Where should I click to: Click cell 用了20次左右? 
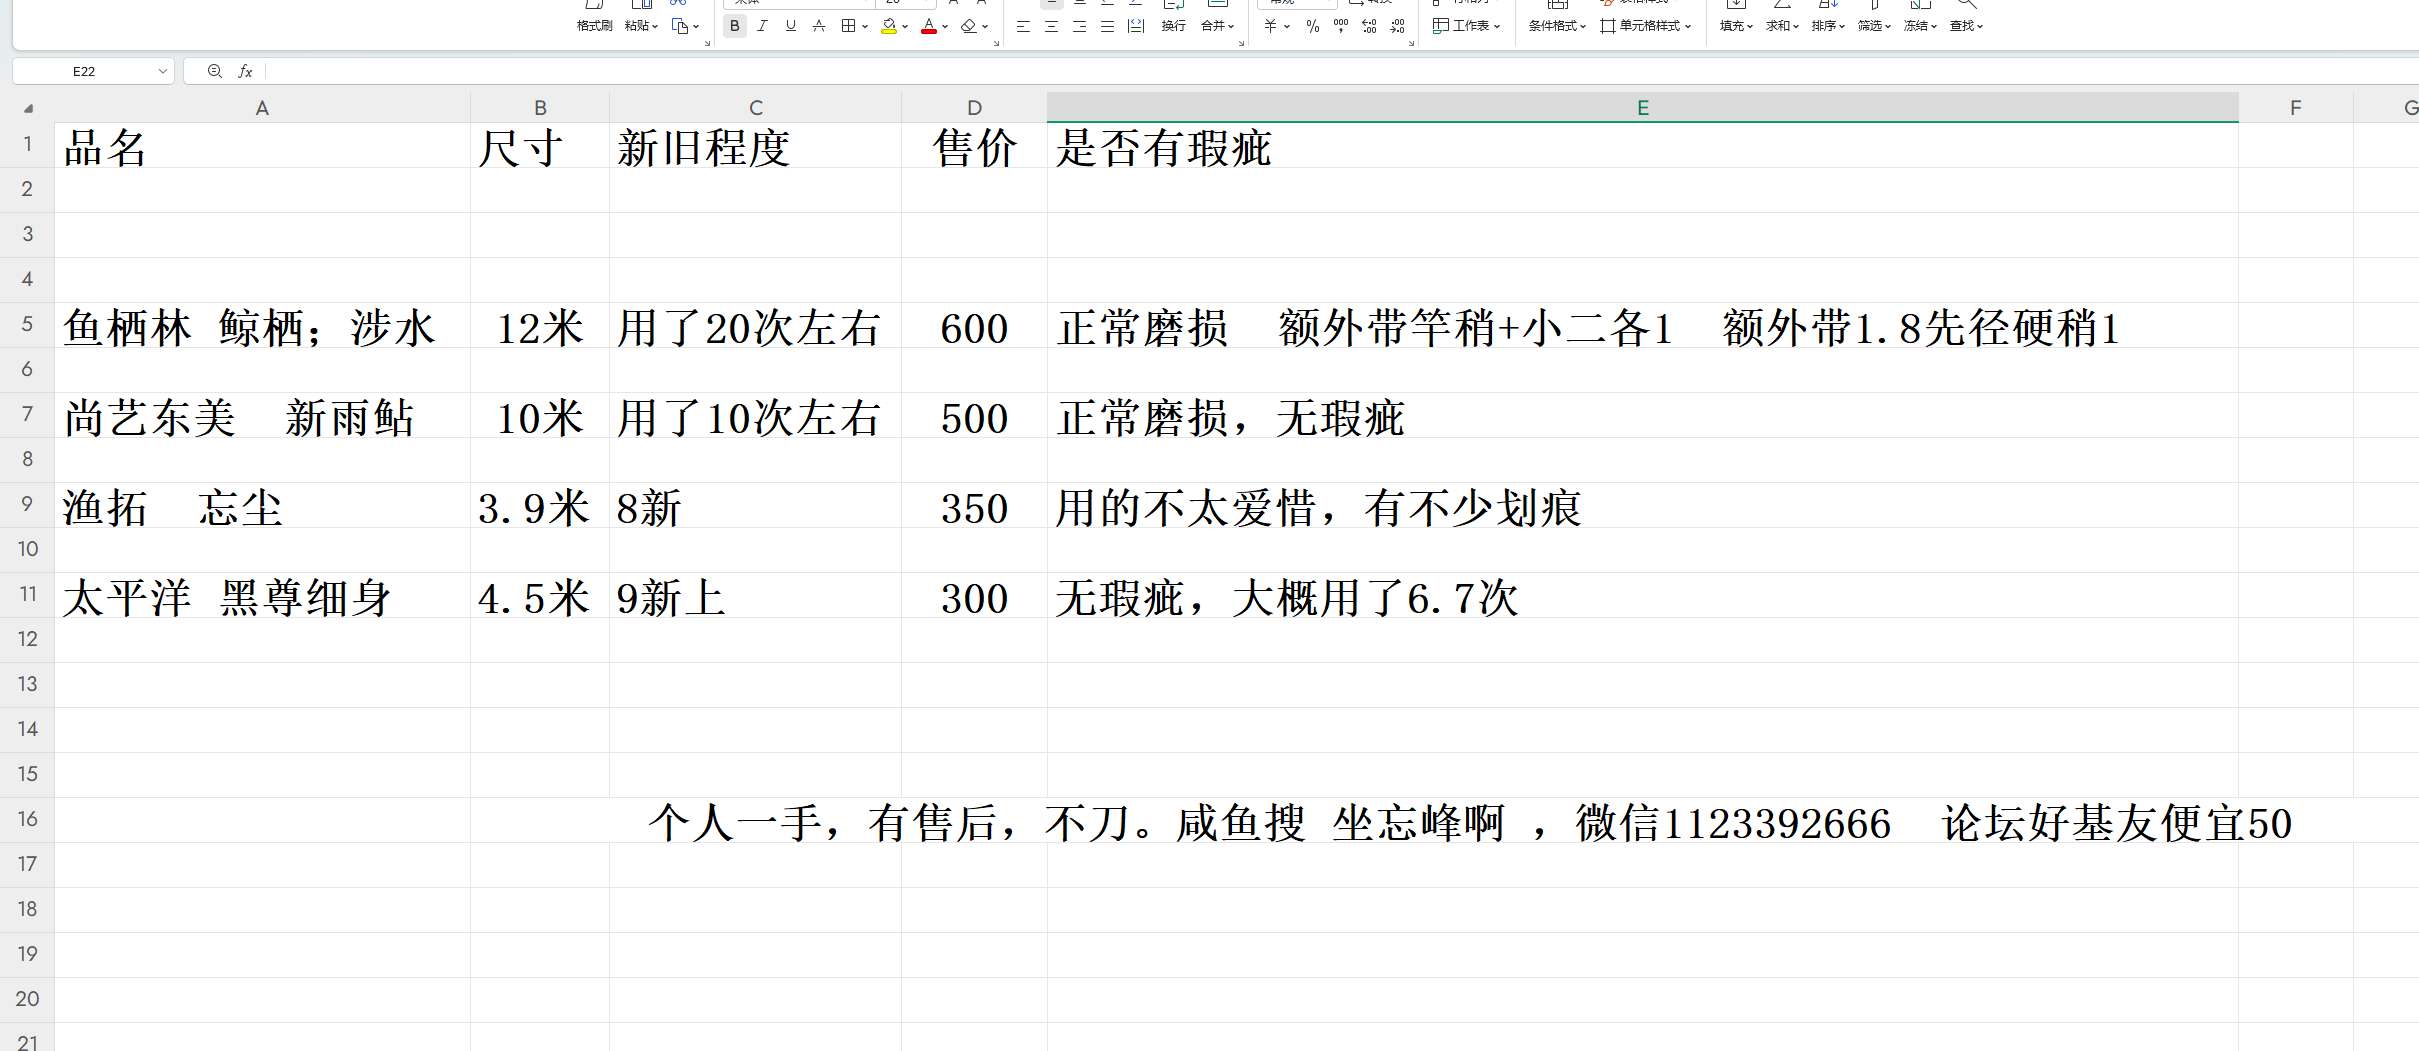(x=756, y=325)
